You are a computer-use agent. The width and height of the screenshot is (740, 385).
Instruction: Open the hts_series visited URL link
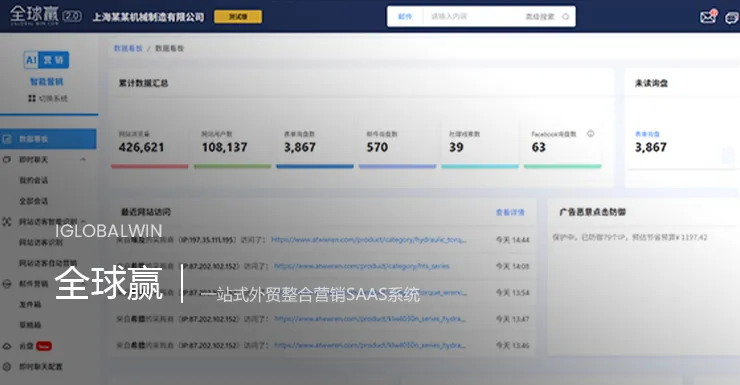(362, 266)
